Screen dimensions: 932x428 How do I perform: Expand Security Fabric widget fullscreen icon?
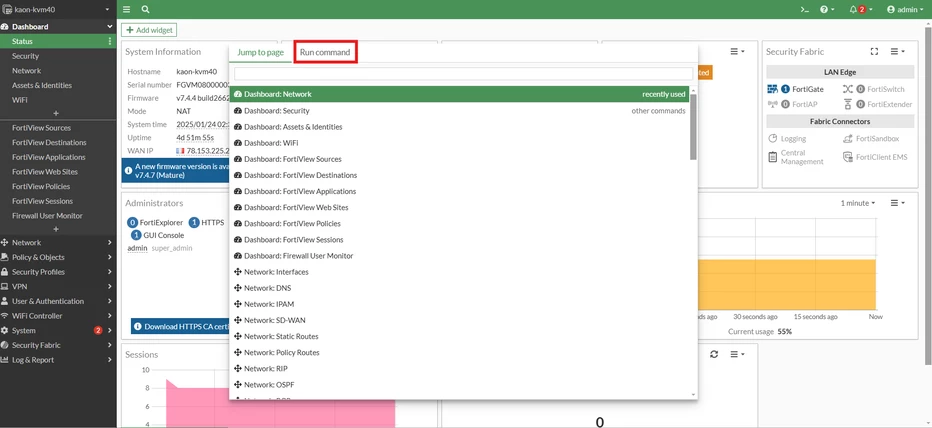tap(874, 52)
